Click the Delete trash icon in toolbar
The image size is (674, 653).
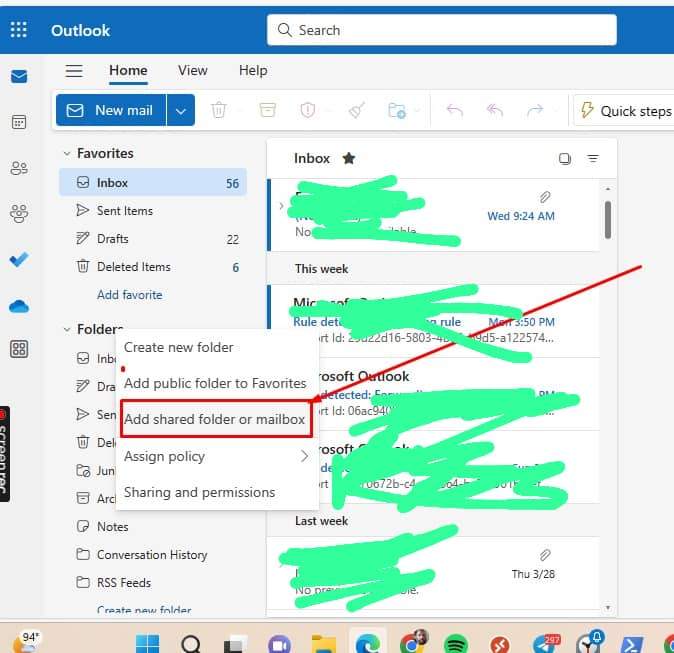click(x=218, y=110)
